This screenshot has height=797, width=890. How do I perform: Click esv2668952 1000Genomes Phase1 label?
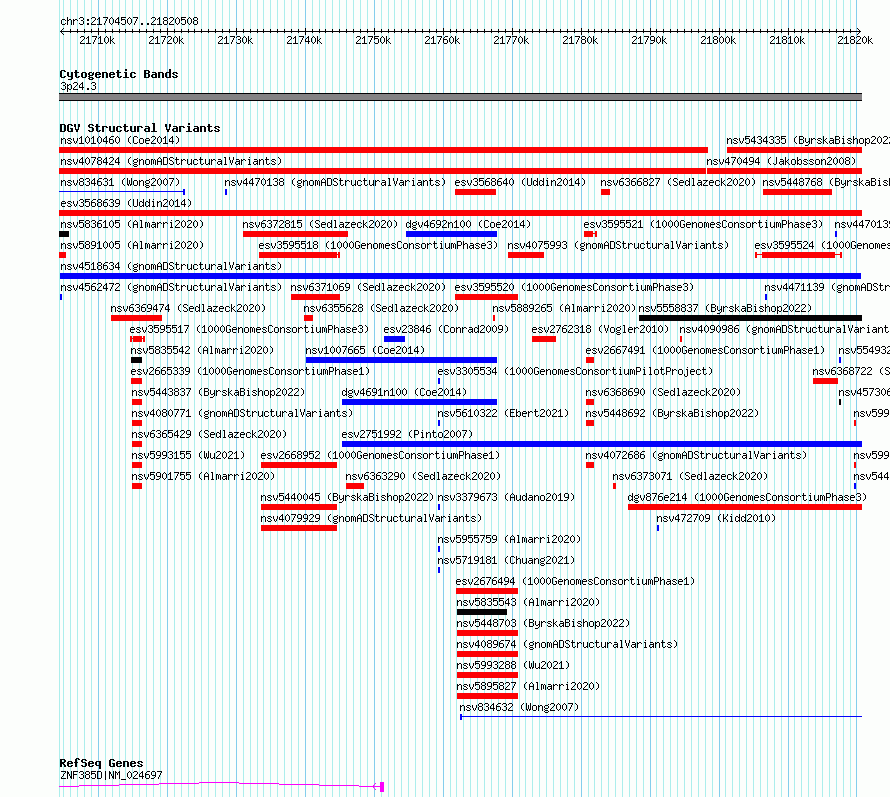pos(380,455)
